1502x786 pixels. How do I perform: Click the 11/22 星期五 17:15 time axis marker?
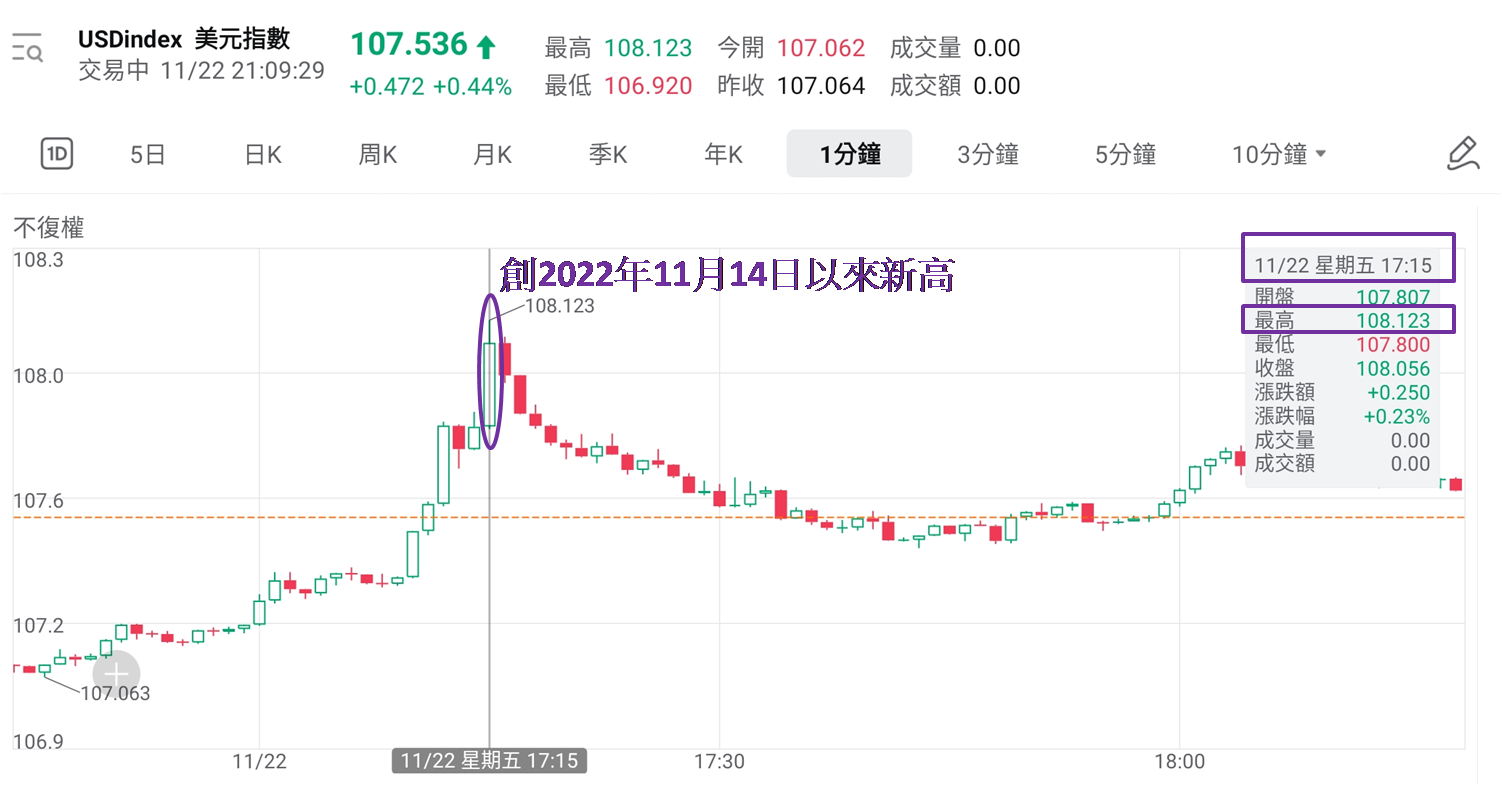point(489,761)
